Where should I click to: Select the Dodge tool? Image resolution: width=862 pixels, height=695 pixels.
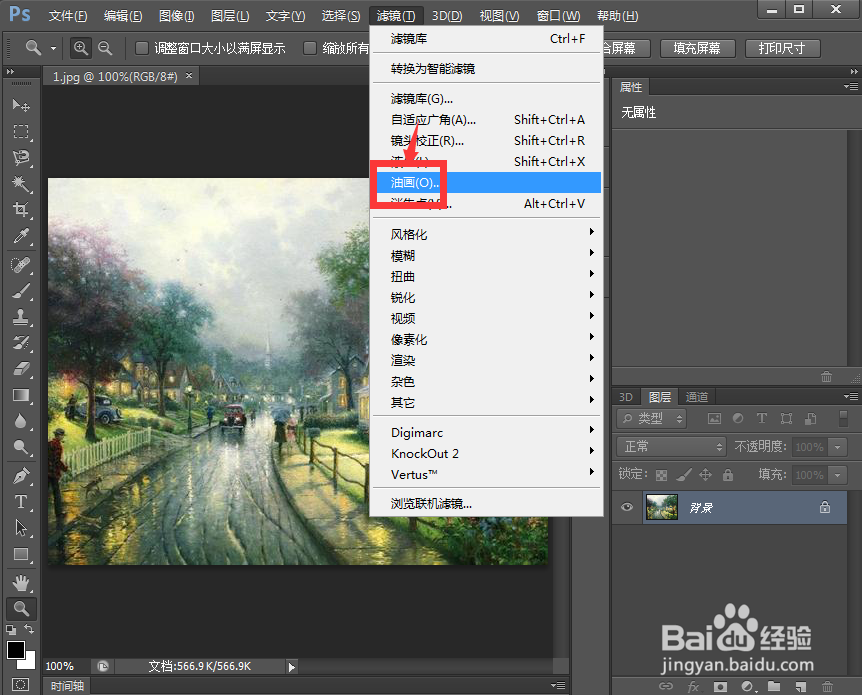[21, 447]
